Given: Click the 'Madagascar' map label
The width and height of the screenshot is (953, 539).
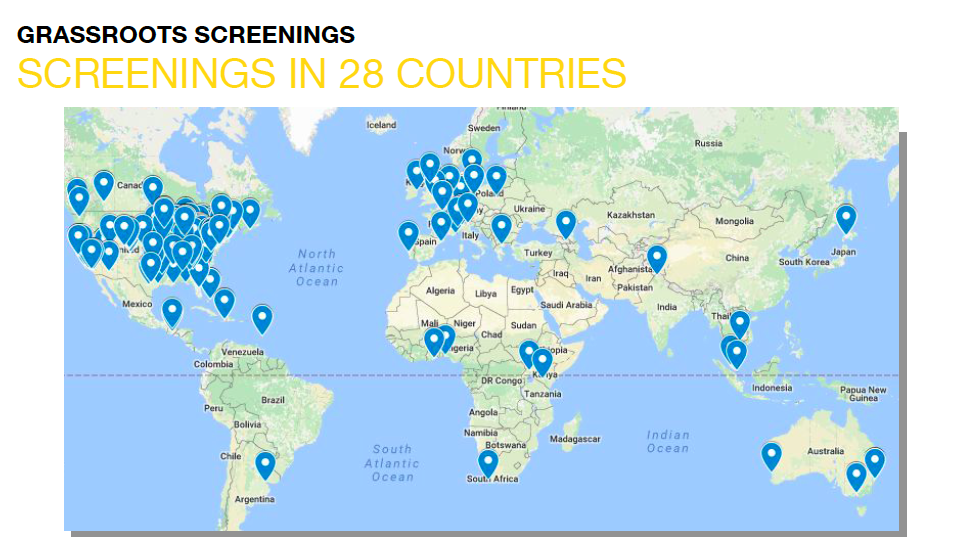Looking at the screenshot, I should point(575,439).
